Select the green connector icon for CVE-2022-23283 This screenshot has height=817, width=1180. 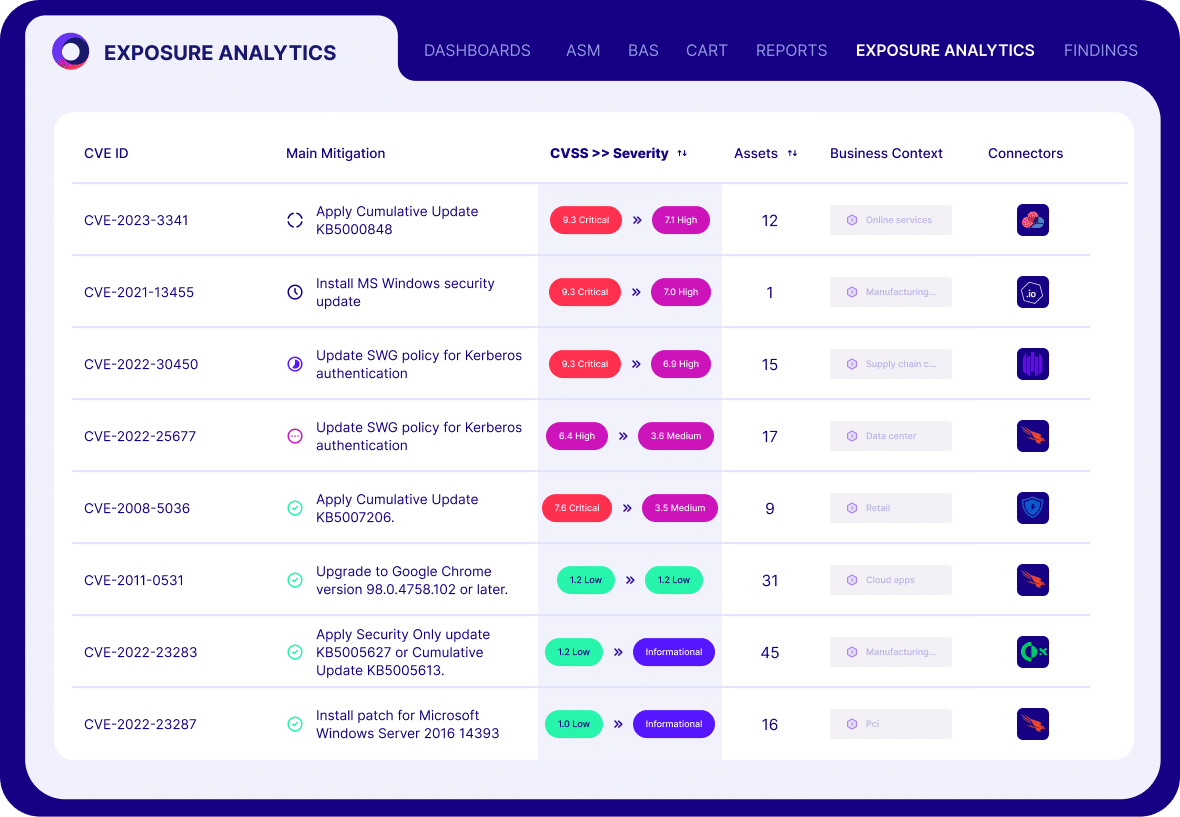point(1032,652)
